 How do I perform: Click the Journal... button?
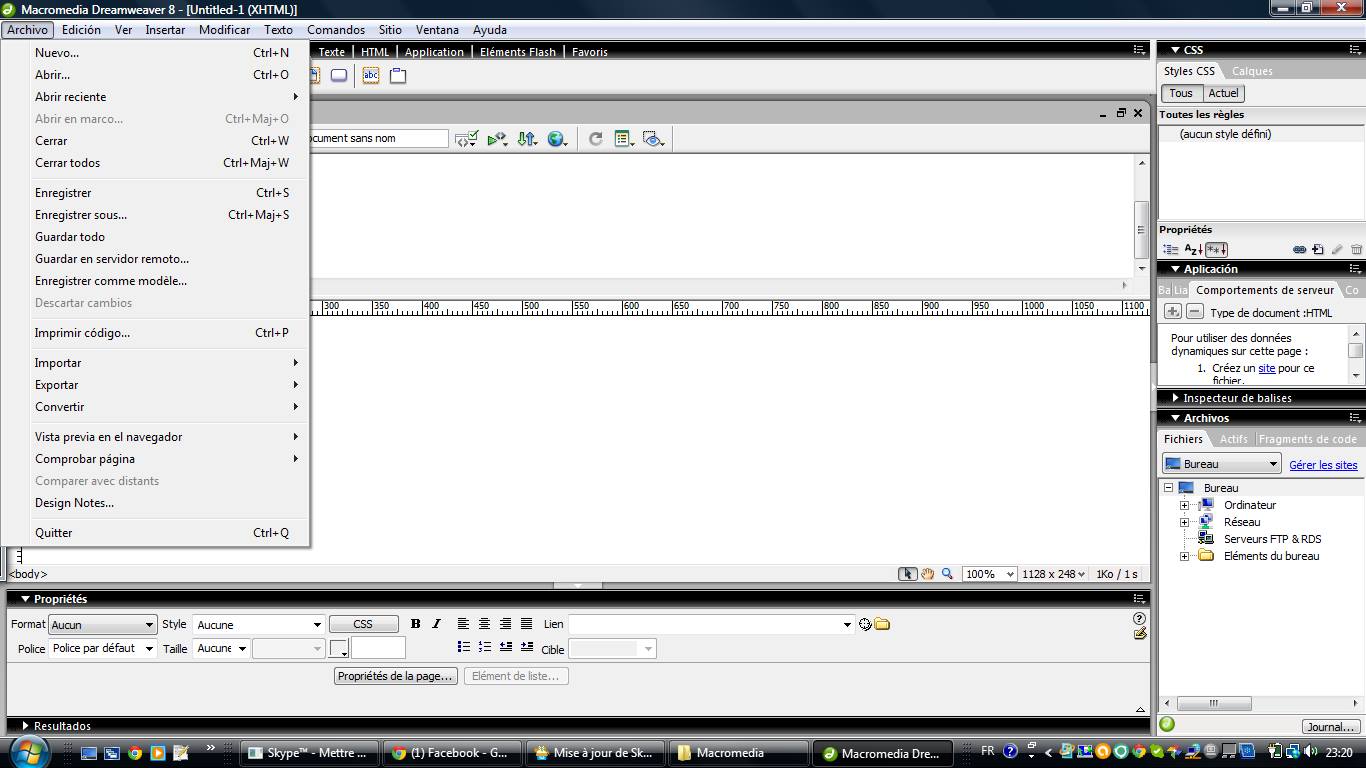[1331, 727]
